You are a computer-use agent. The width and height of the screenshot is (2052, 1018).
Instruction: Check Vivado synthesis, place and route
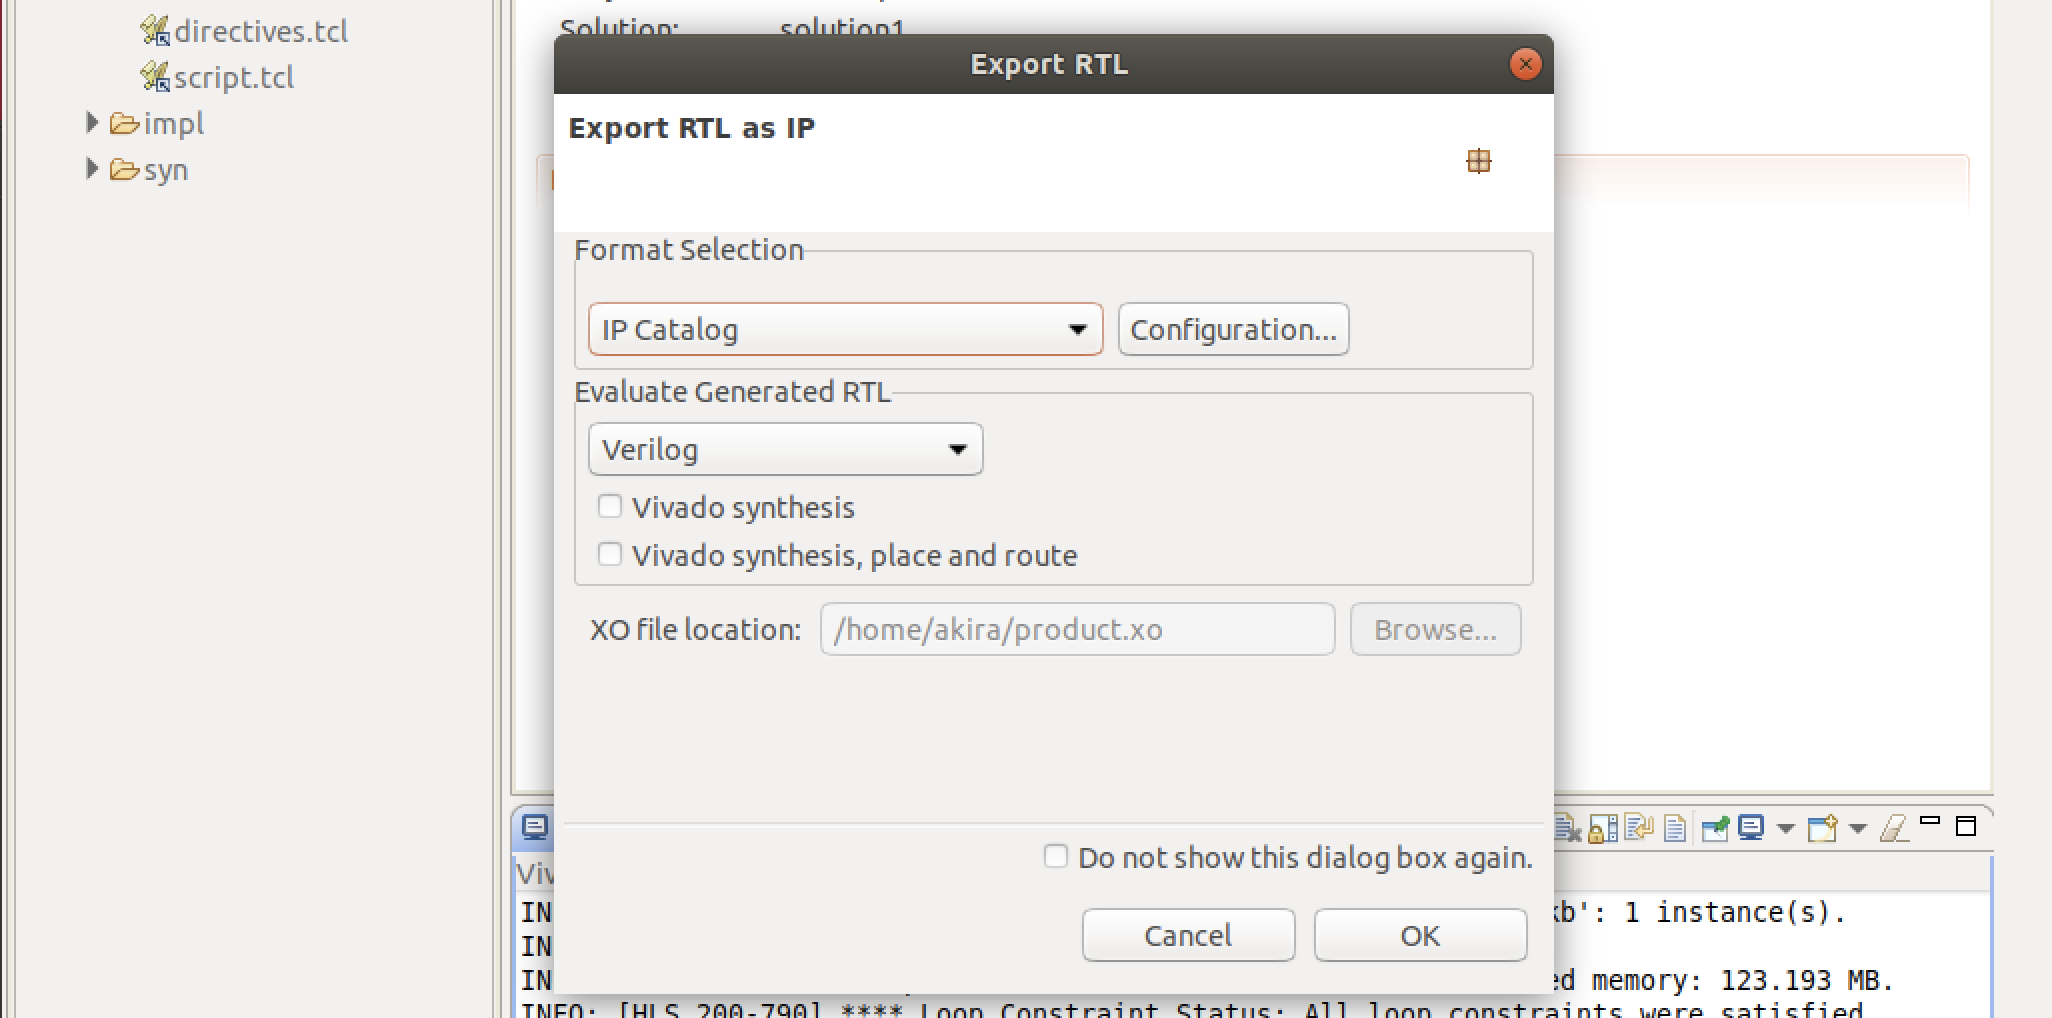(610, 553)
